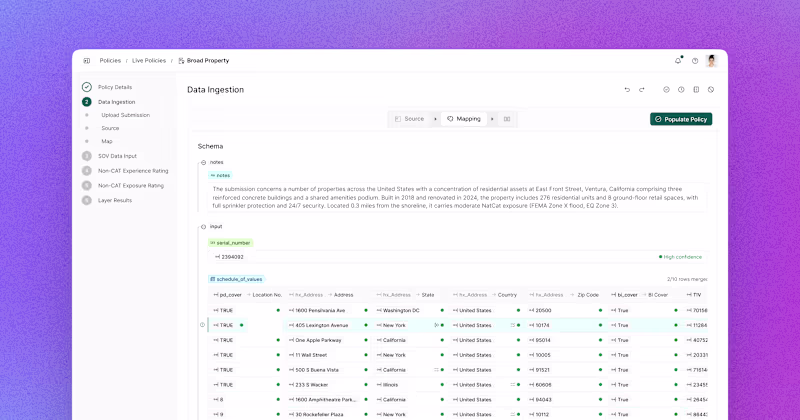Viewport: 800px width, 420px height.
Task: Open SOV Data Input step
Action: [117, 156]
